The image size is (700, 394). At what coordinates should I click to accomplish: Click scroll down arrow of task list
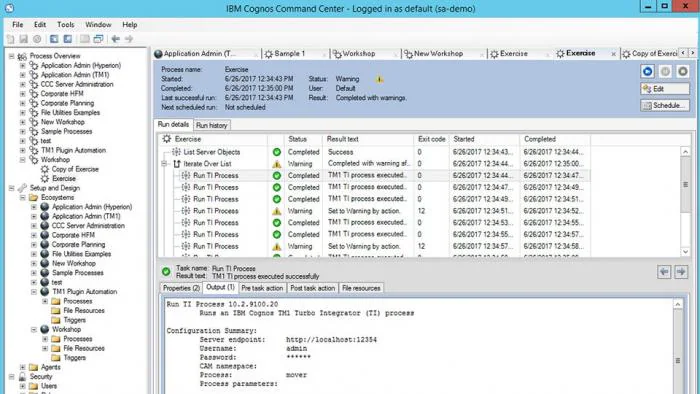pyautogui.click(x=685, y=252)
